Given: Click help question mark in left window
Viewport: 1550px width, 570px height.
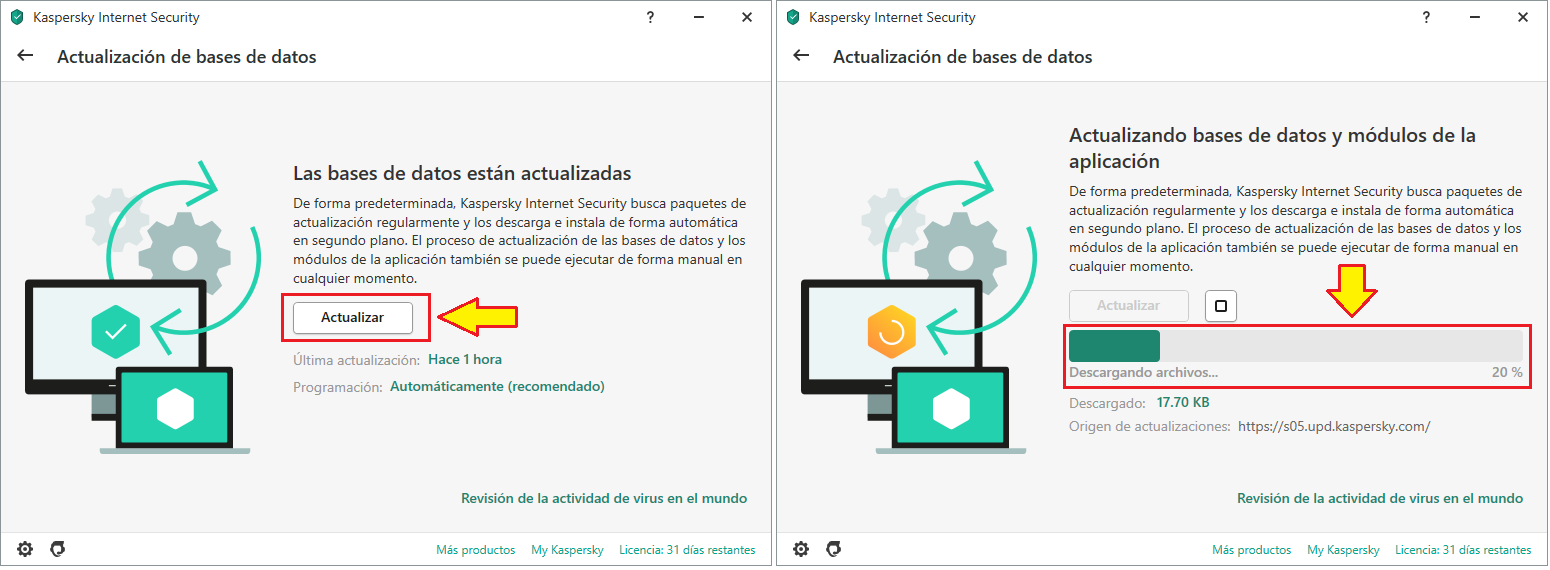Looking at the screenshot, I should [x=651, y=17].
